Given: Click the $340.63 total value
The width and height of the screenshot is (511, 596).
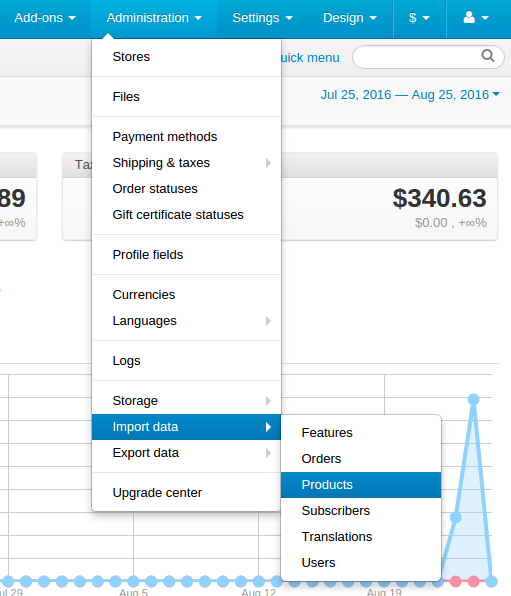Looking at the screenshot, I should 440,198.
